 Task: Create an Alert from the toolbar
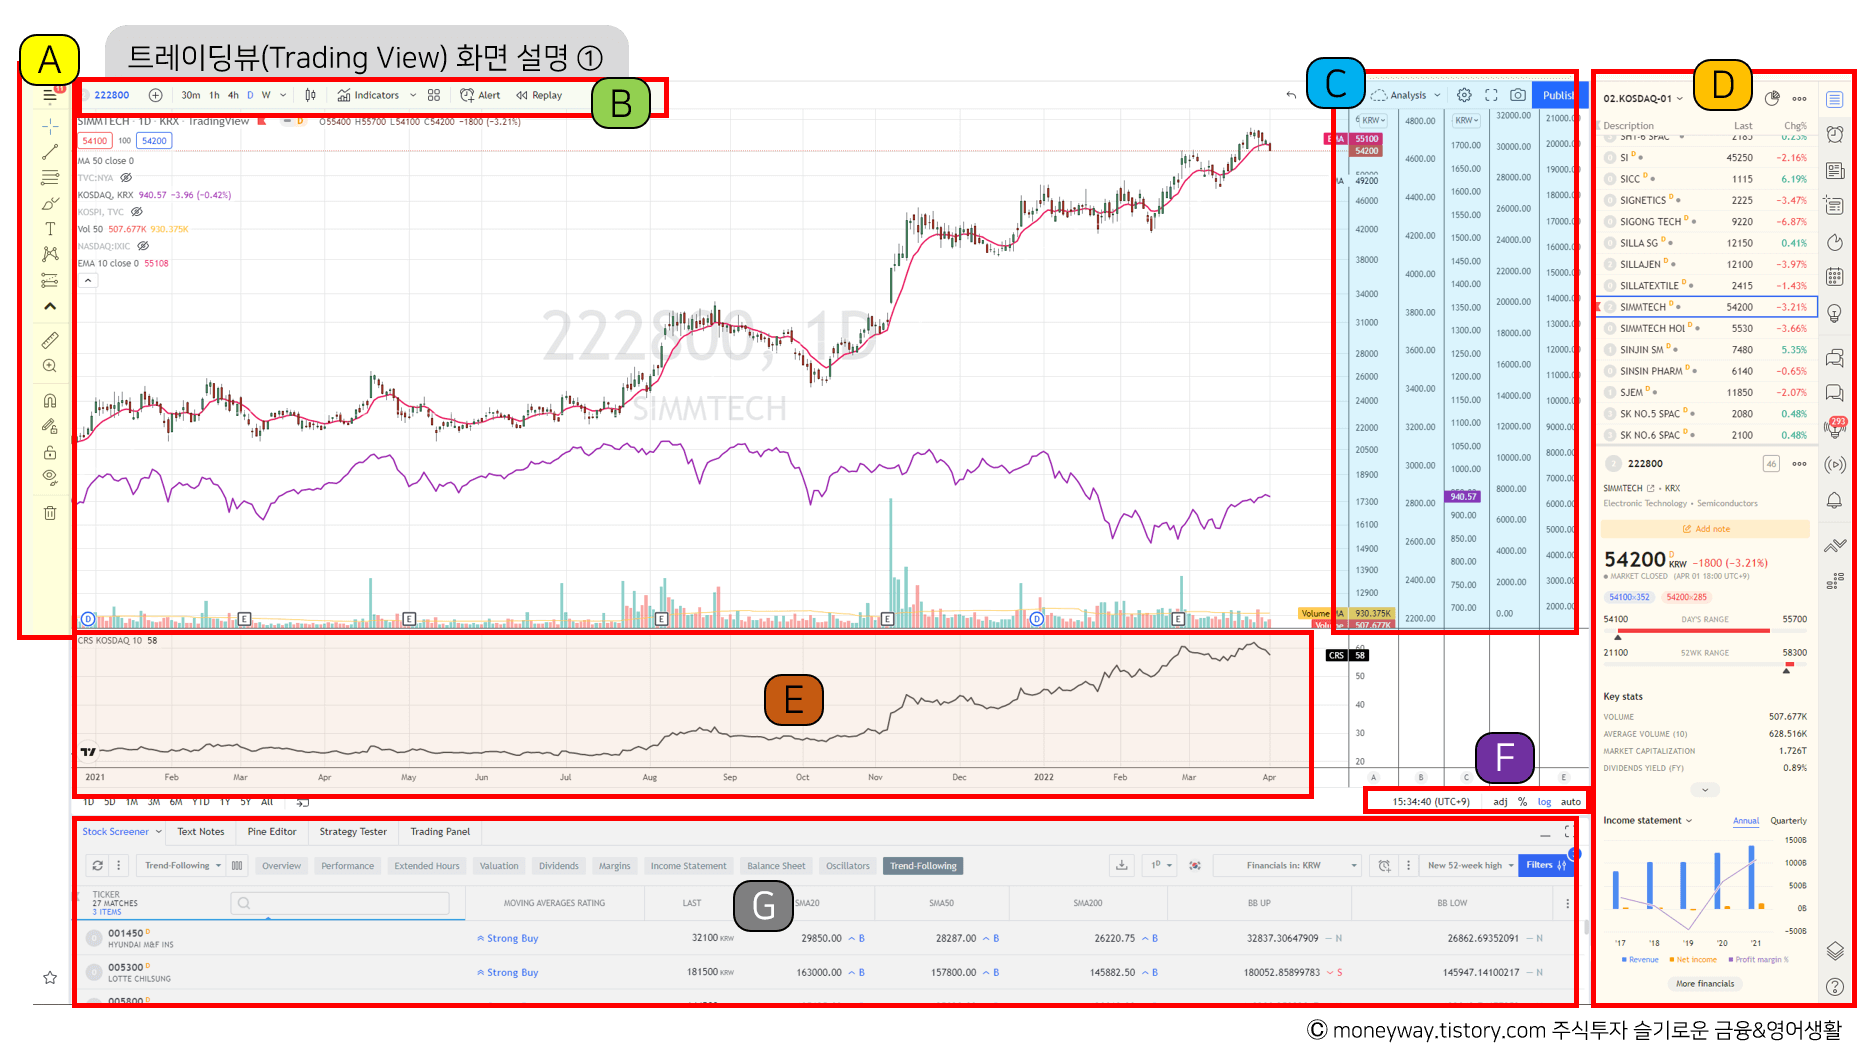click(480, 95)
